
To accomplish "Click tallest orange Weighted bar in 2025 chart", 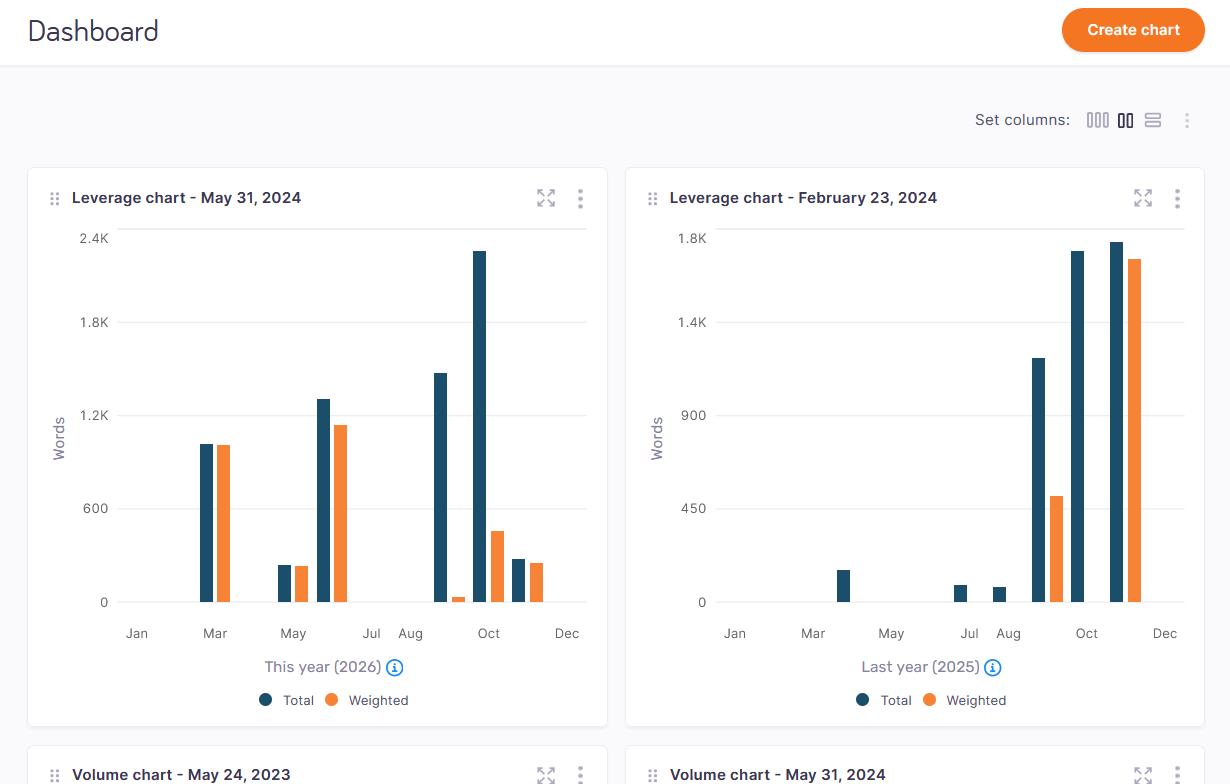I will [1134, 430].
